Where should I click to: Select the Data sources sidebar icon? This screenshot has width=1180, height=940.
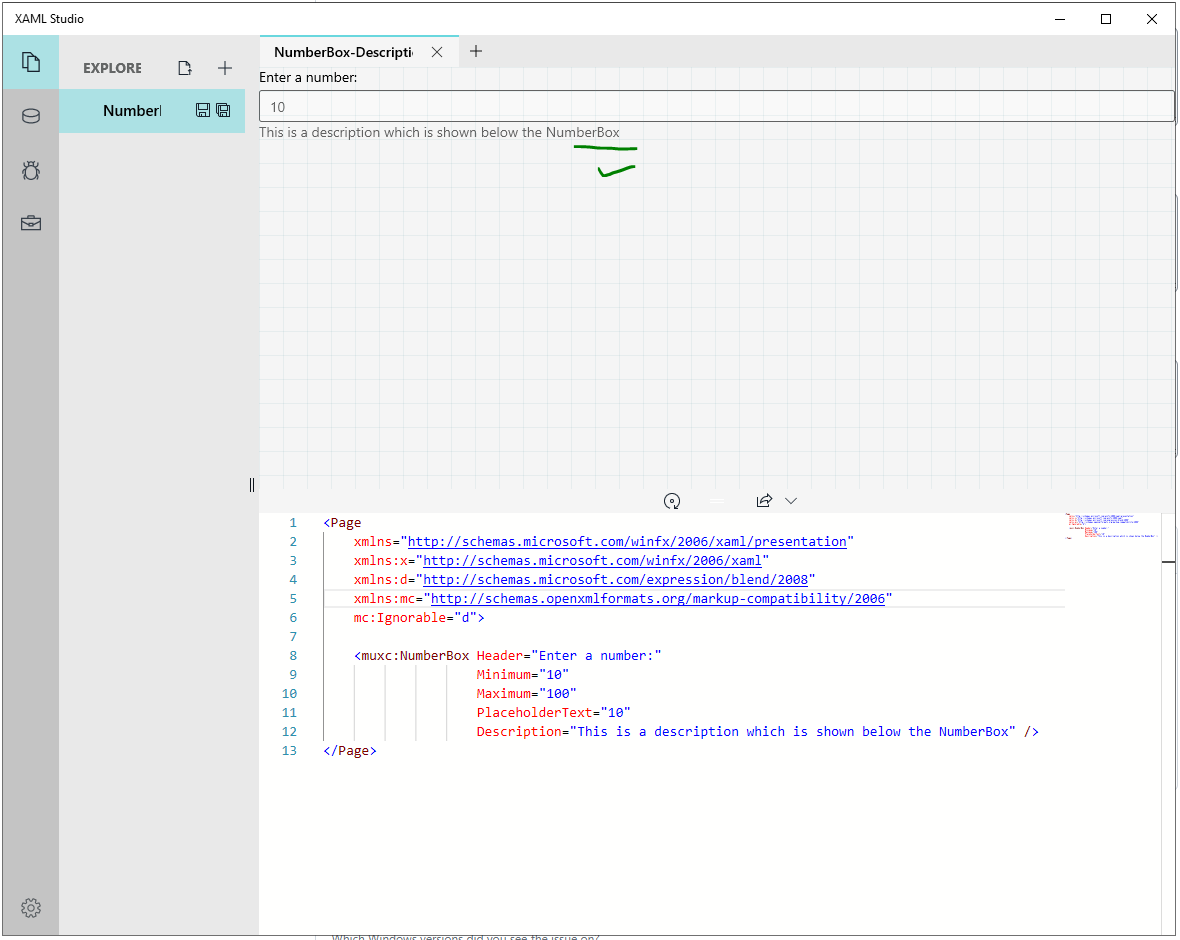point(31,115)
